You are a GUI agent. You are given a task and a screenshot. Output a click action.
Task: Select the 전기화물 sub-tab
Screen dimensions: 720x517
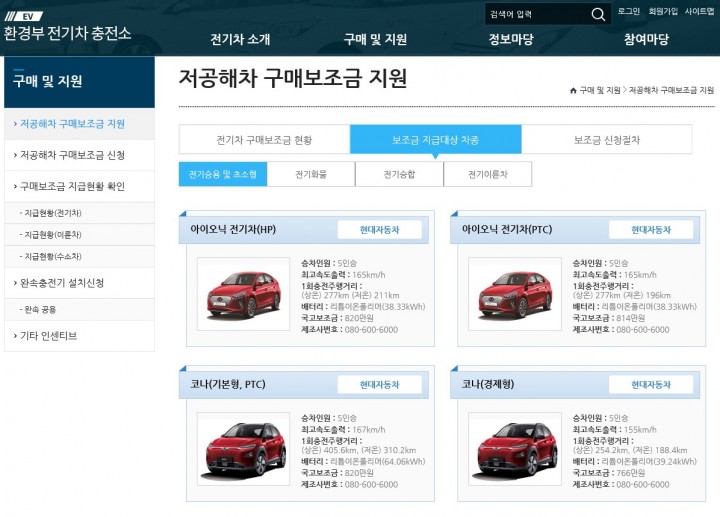click(311, 174)
